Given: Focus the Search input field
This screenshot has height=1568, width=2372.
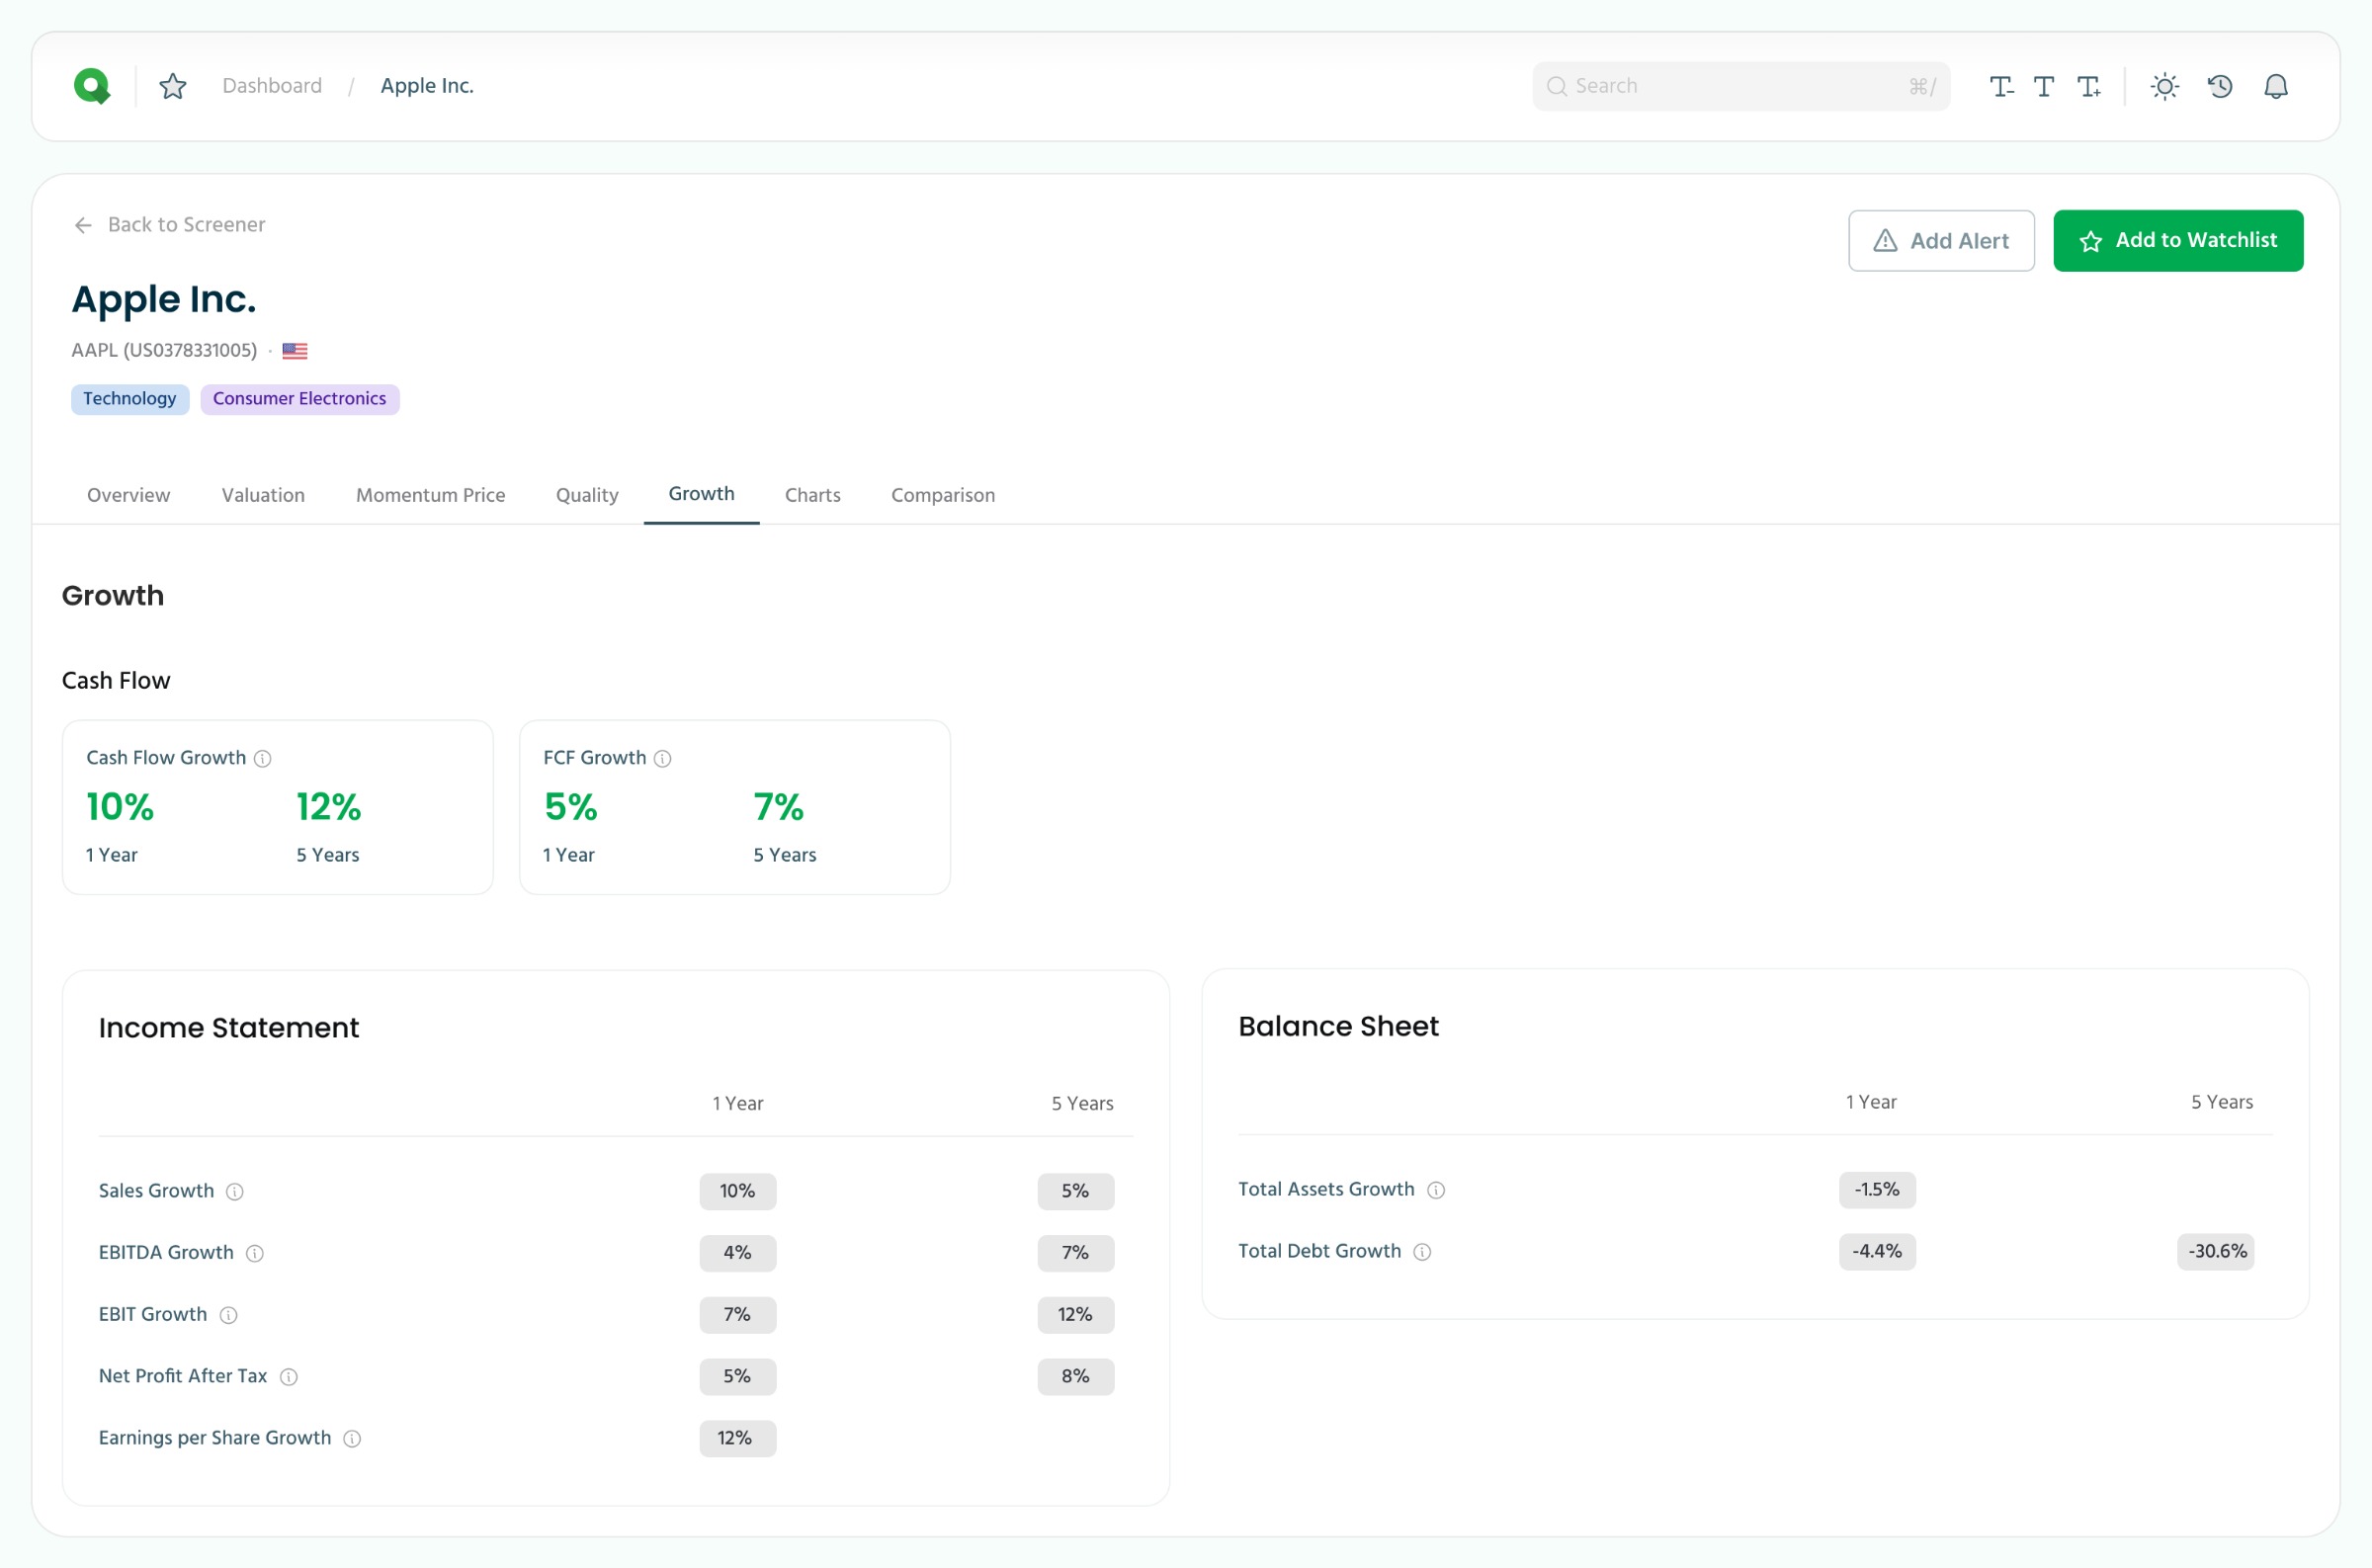Looking at the screenshot, I should coord(1741,86).
